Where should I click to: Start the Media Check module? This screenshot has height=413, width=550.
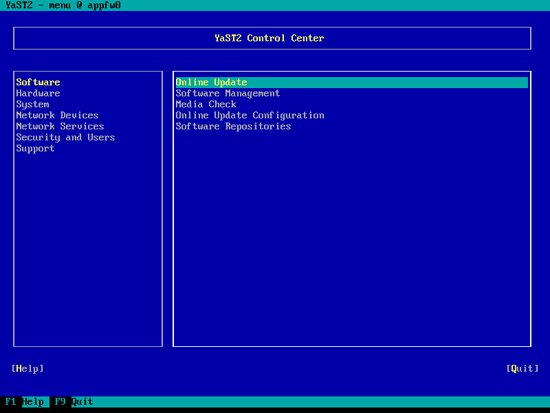(206, 104)
